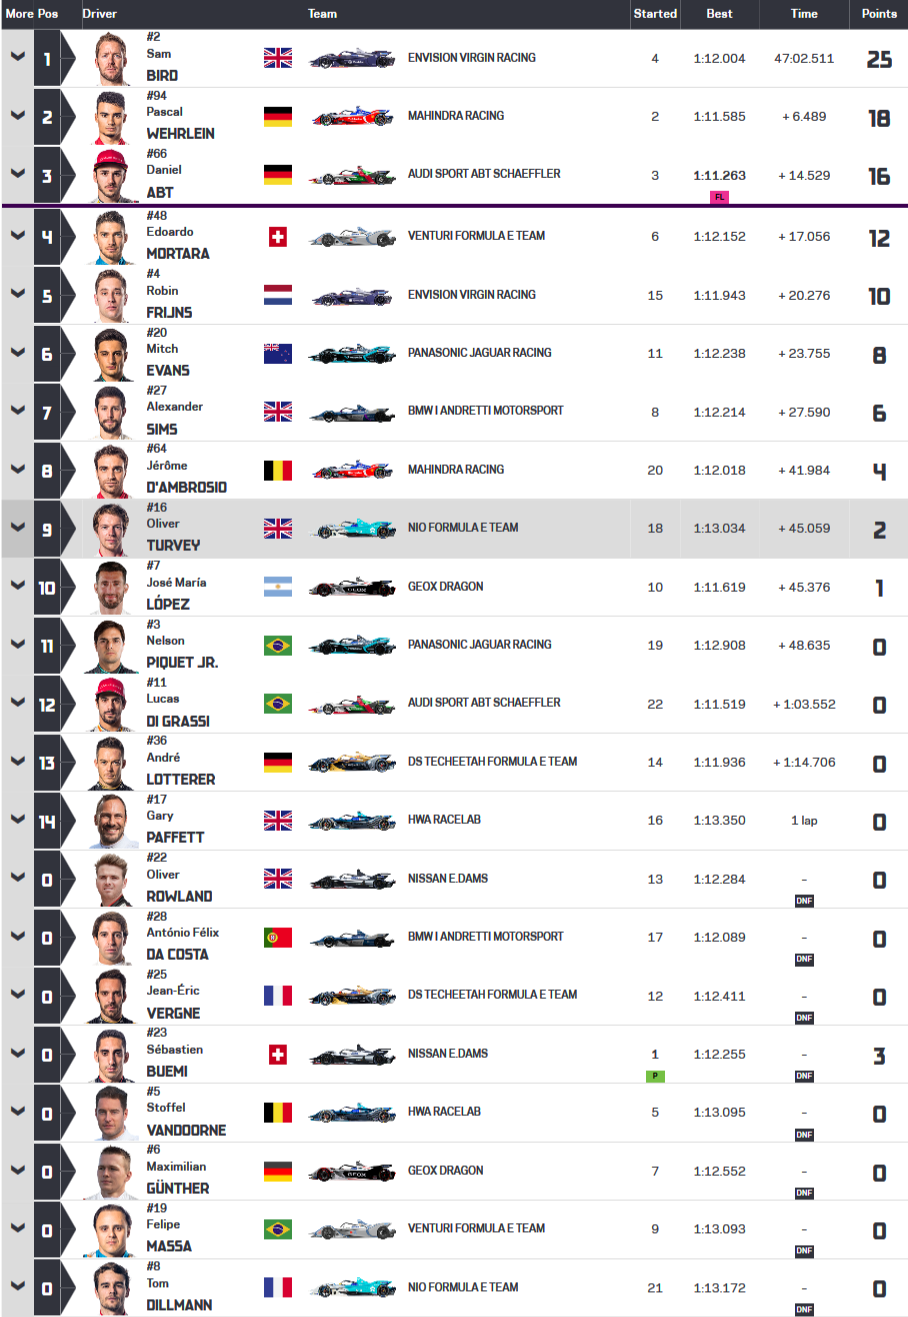Sort by the Started column header
Viewport: 908px width, 1317px height.
coord(655,14)
